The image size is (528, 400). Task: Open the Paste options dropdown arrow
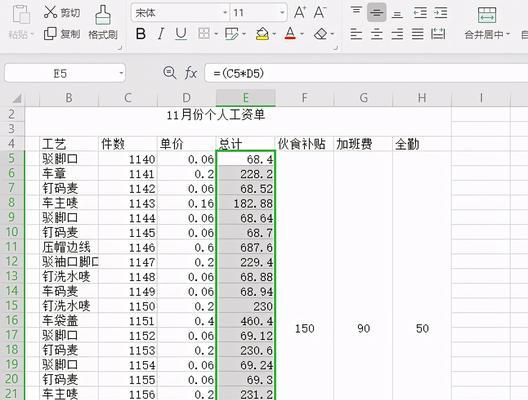[32, 34]
